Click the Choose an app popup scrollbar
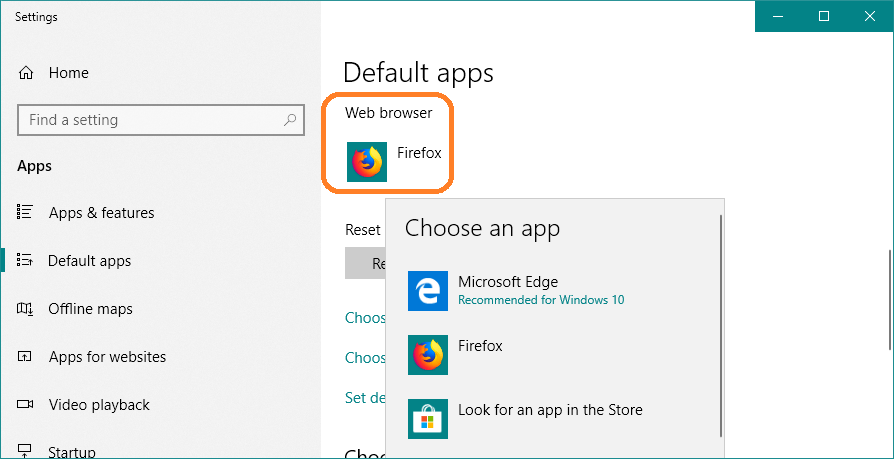894x459 pixels. [722, 325]
